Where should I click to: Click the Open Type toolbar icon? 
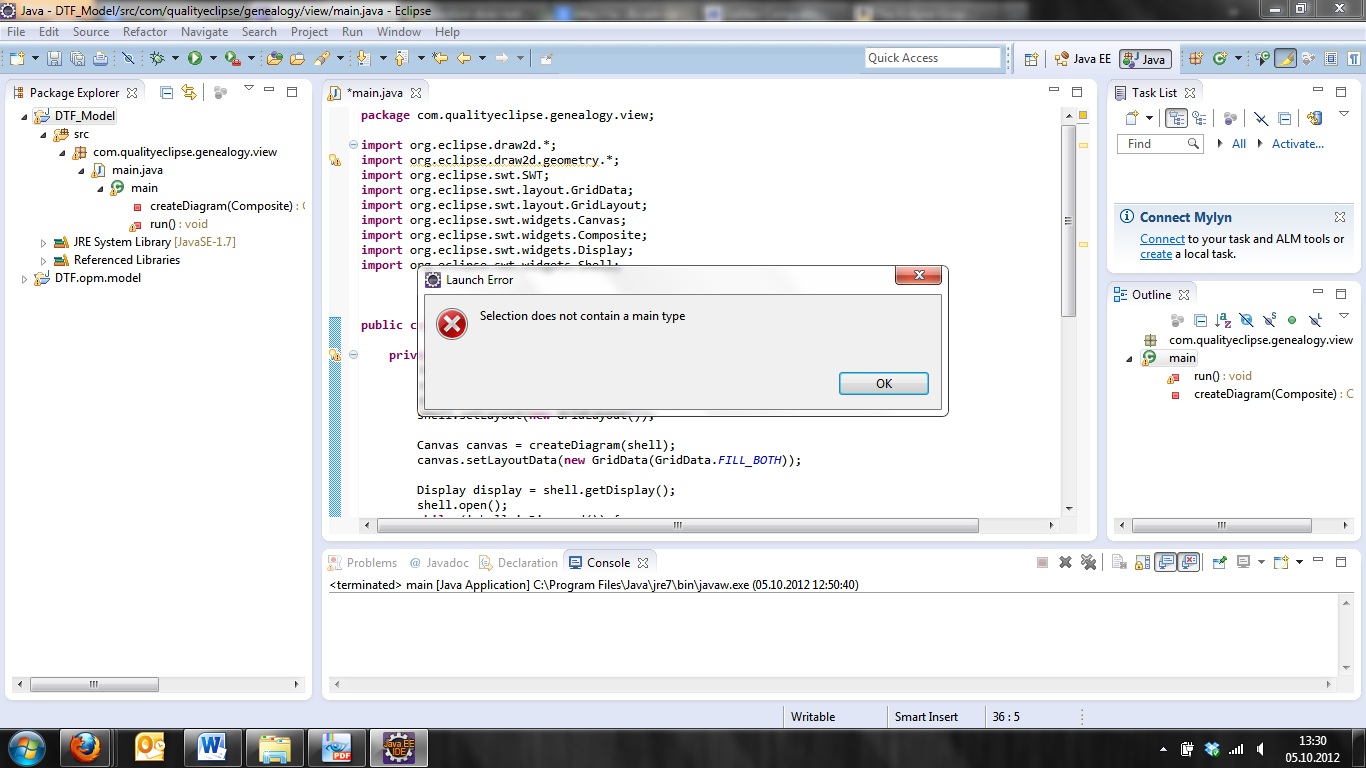(275, 58)
